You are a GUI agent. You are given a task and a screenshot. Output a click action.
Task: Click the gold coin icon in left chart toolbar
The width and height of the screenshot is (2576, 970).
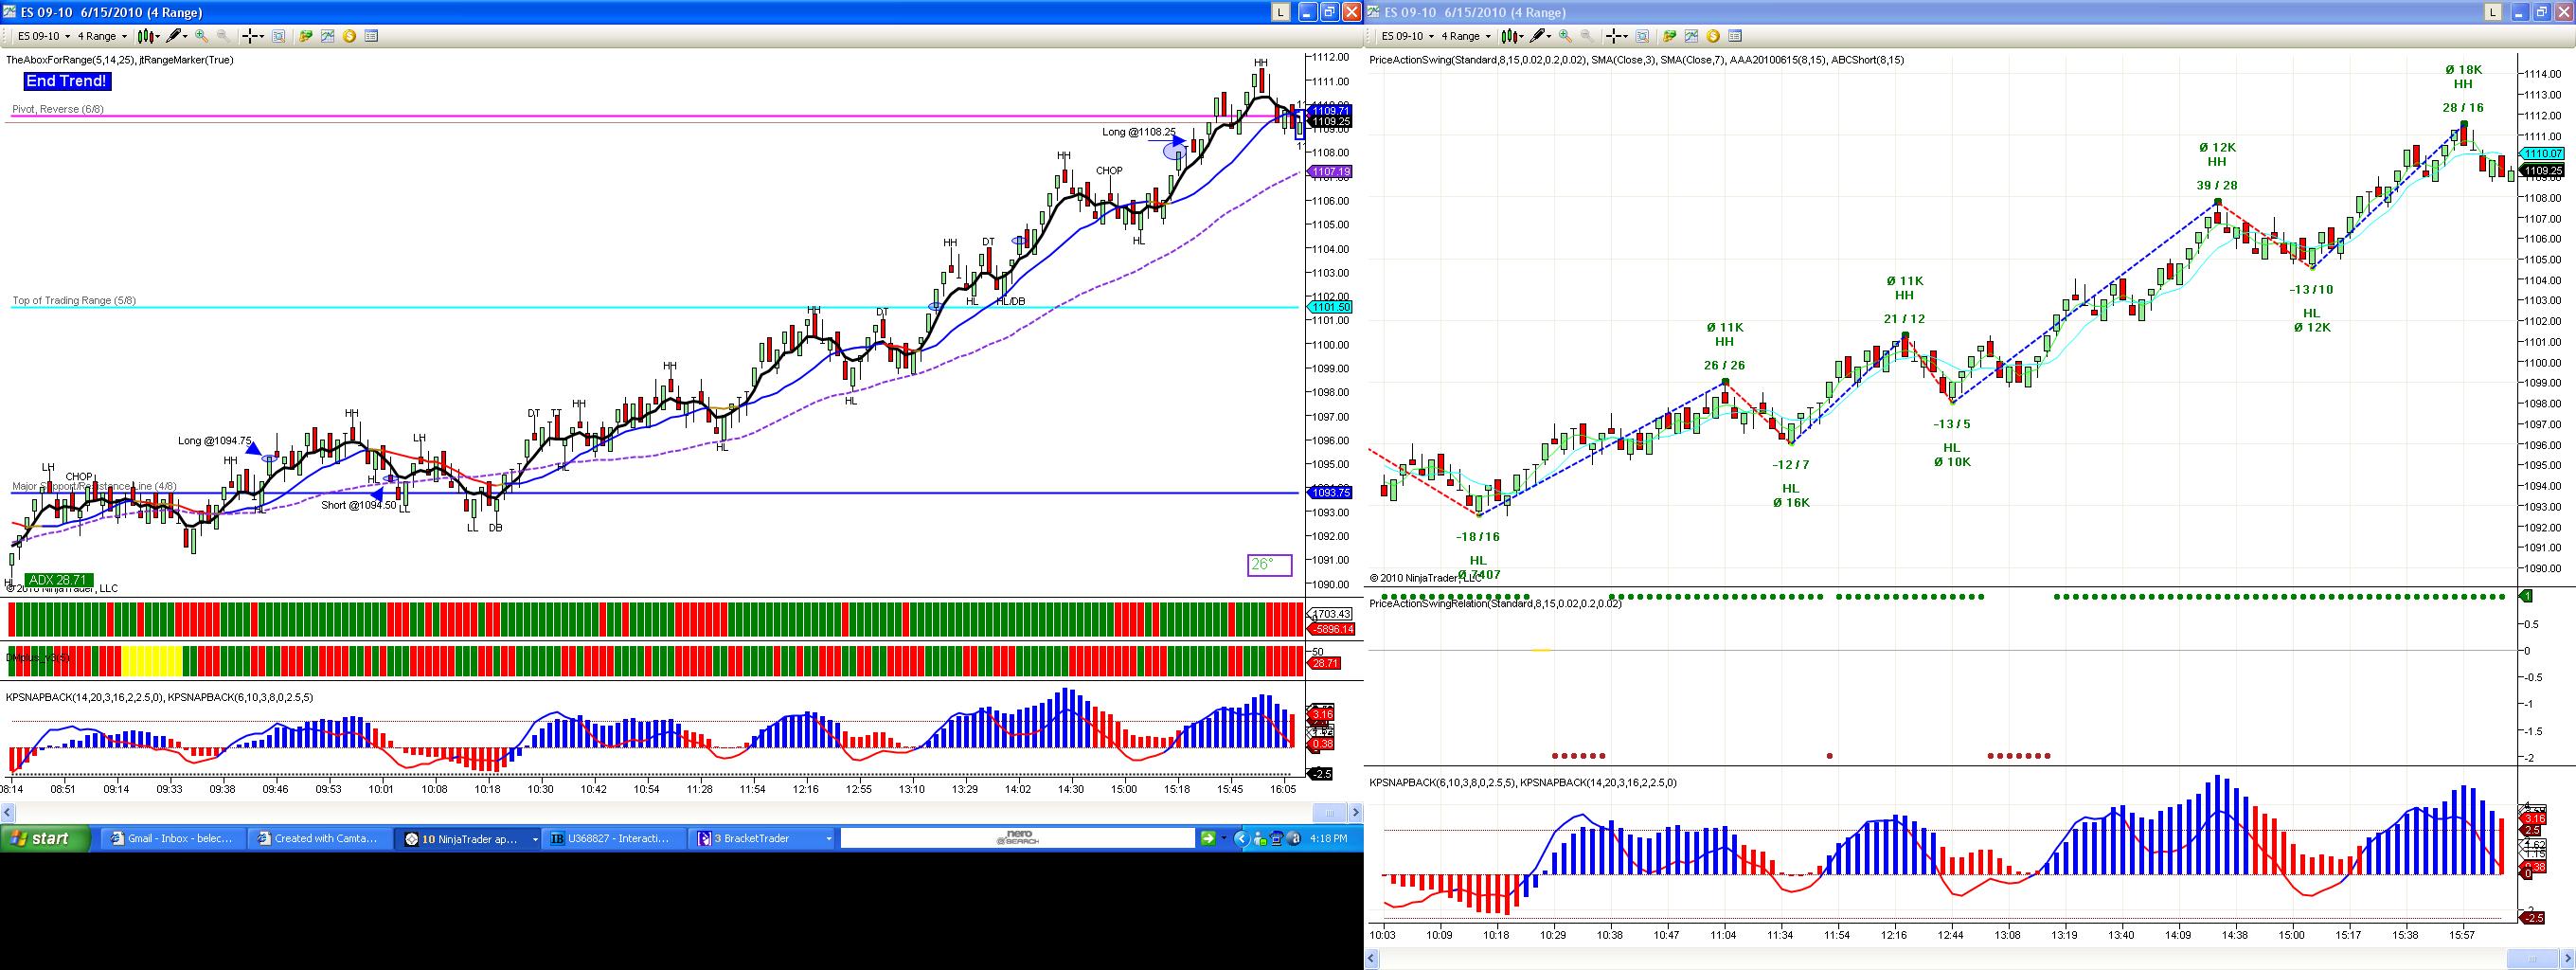tap(349, 36)
